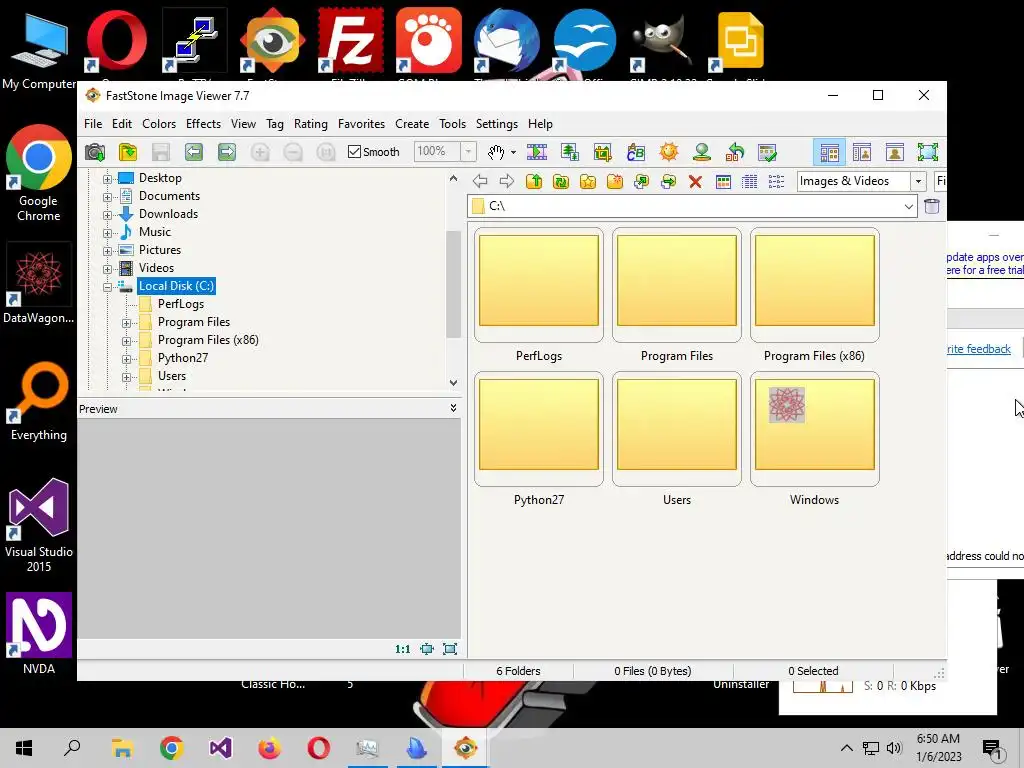
Task: Open Windows Start menu
Action: (x=24, y=748)
